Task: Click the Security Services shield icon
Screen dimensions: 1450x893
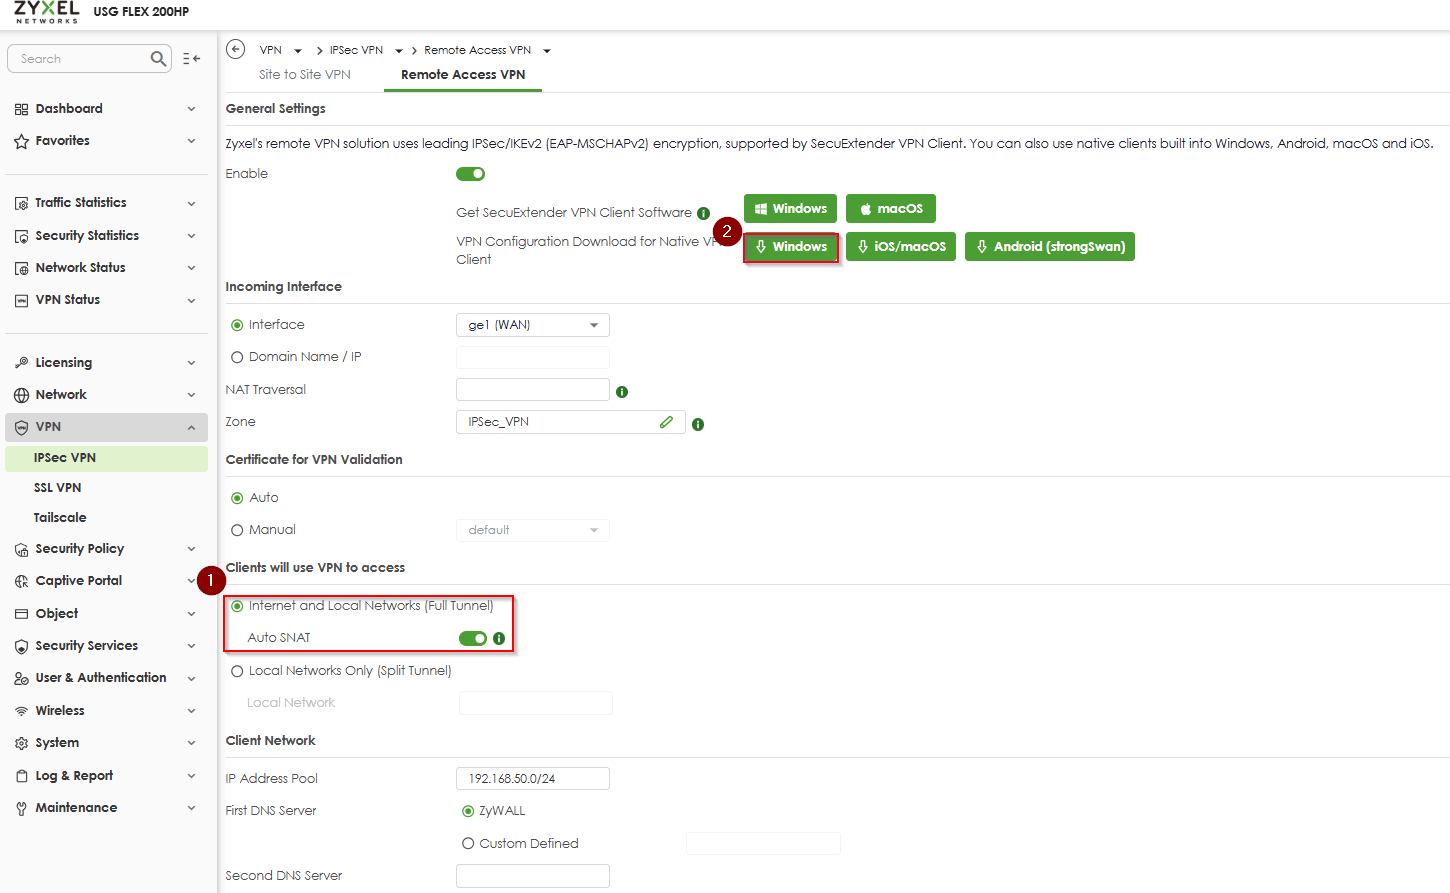Action: pos(21,646)
